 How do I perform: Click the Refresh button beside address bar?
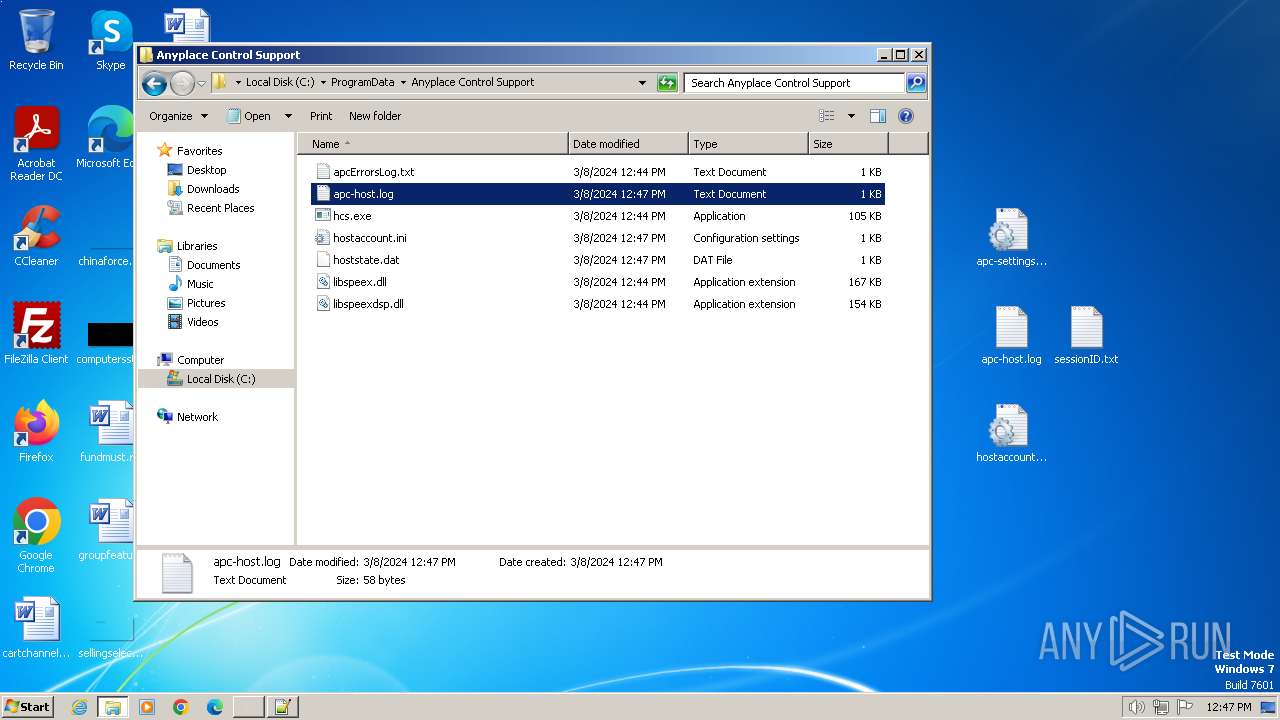(667, 83)
